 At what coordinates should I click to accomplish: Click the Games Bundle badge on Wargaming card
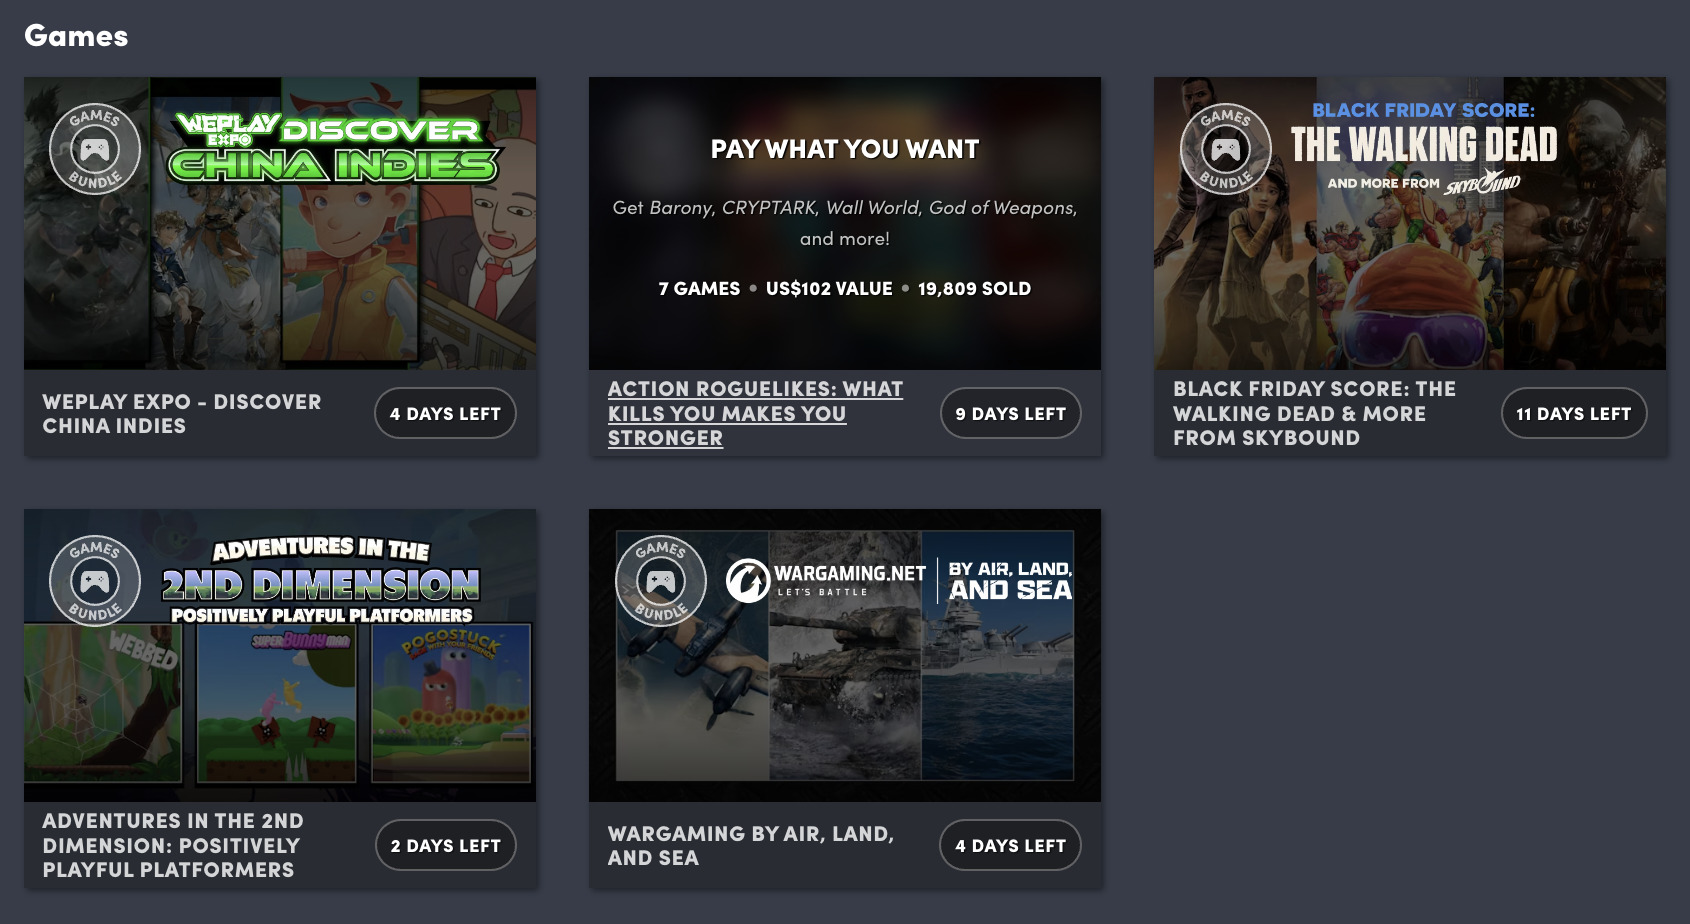[x=660, y=581]
